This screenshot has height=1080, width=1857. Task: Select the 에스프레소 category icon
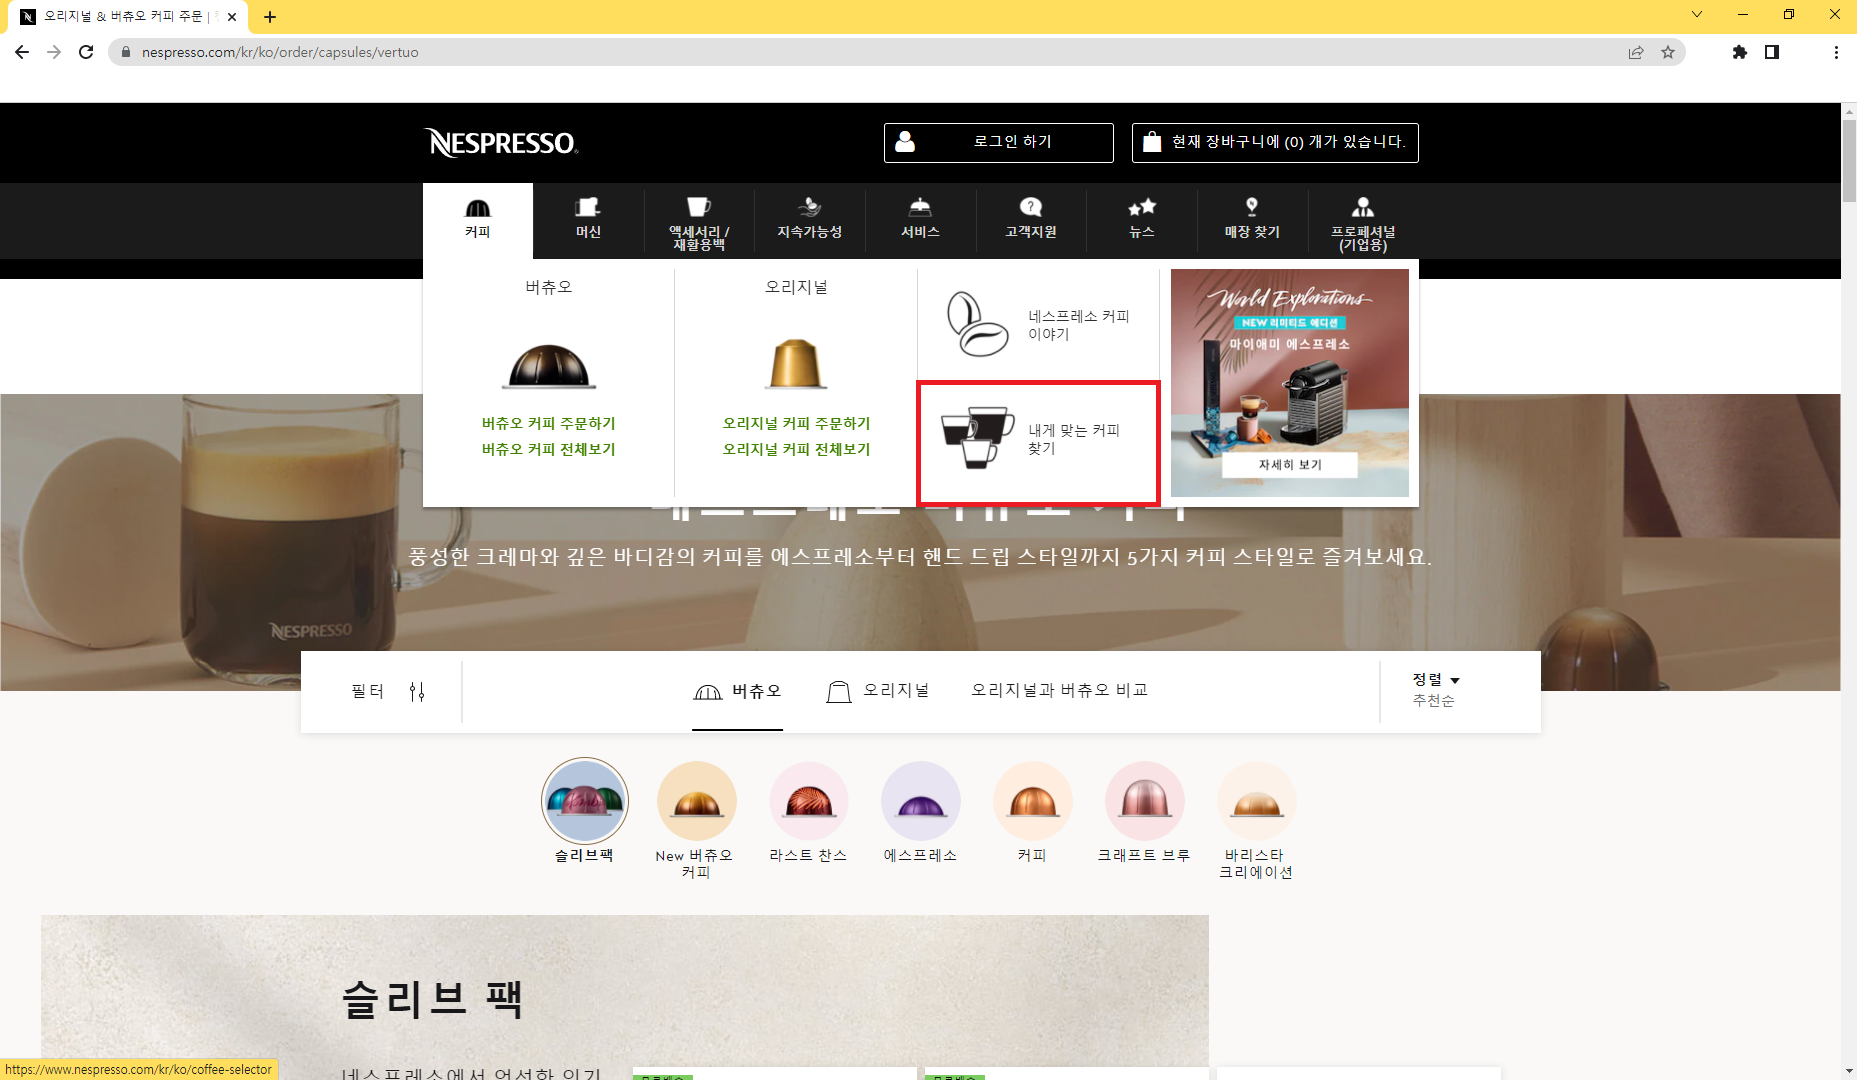(x=921, y=801)
